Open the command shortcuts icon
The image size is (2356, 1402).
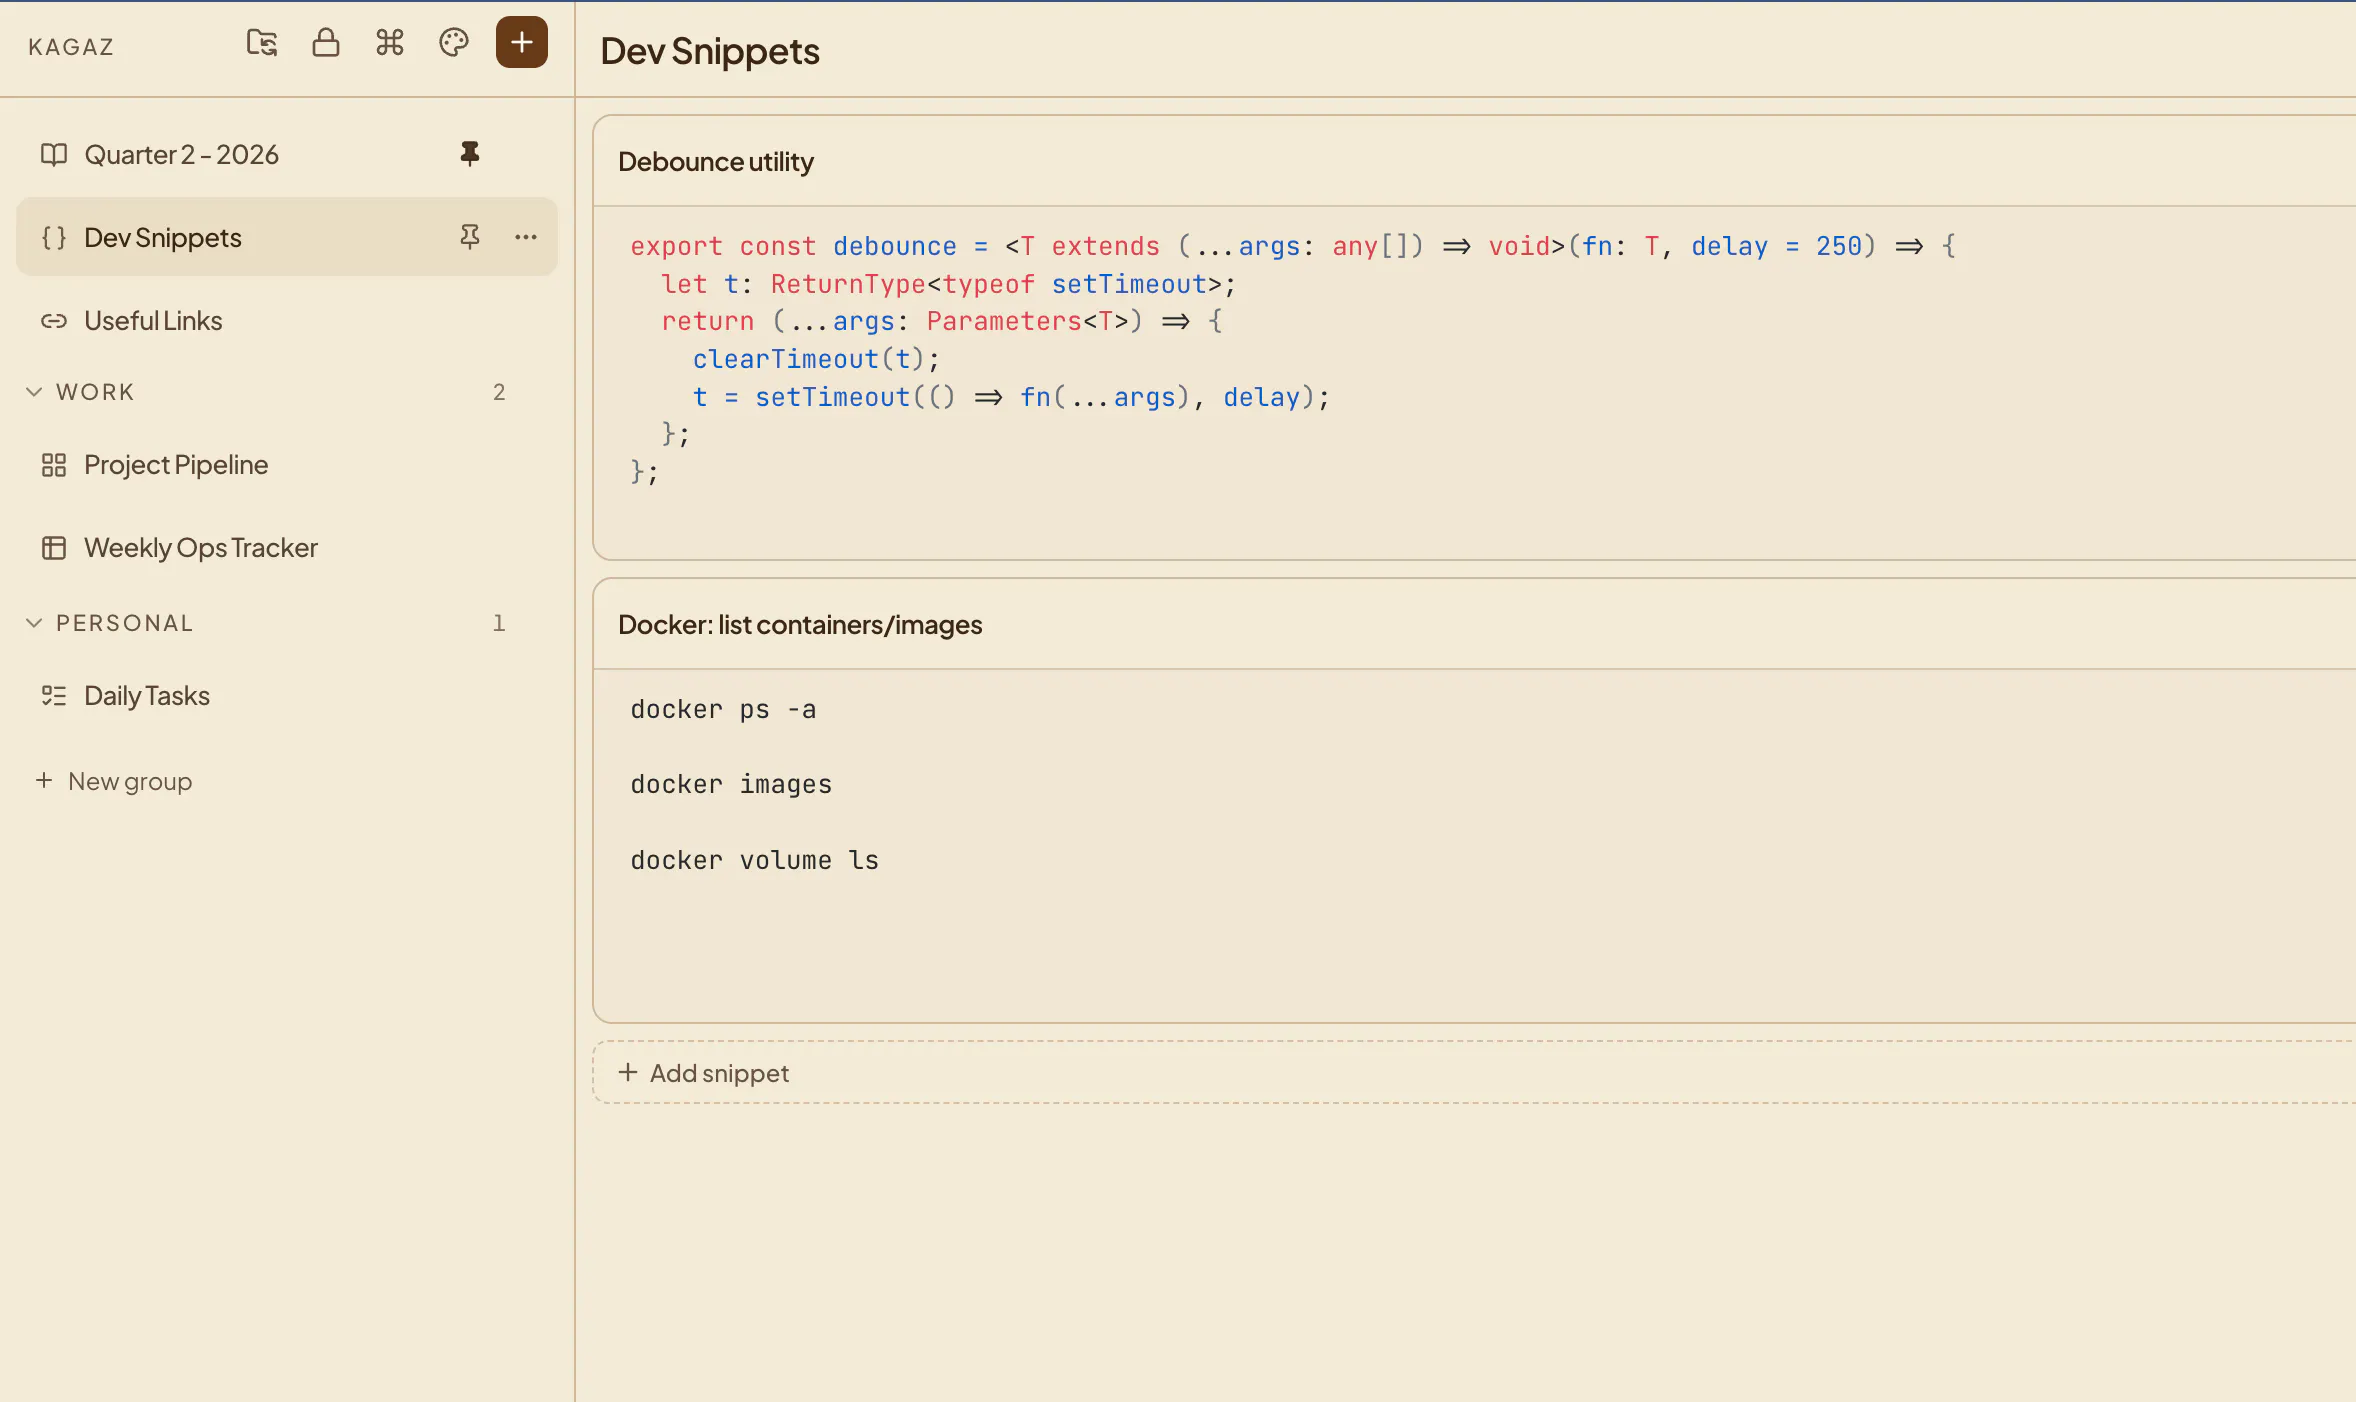[x=390, y=43]
